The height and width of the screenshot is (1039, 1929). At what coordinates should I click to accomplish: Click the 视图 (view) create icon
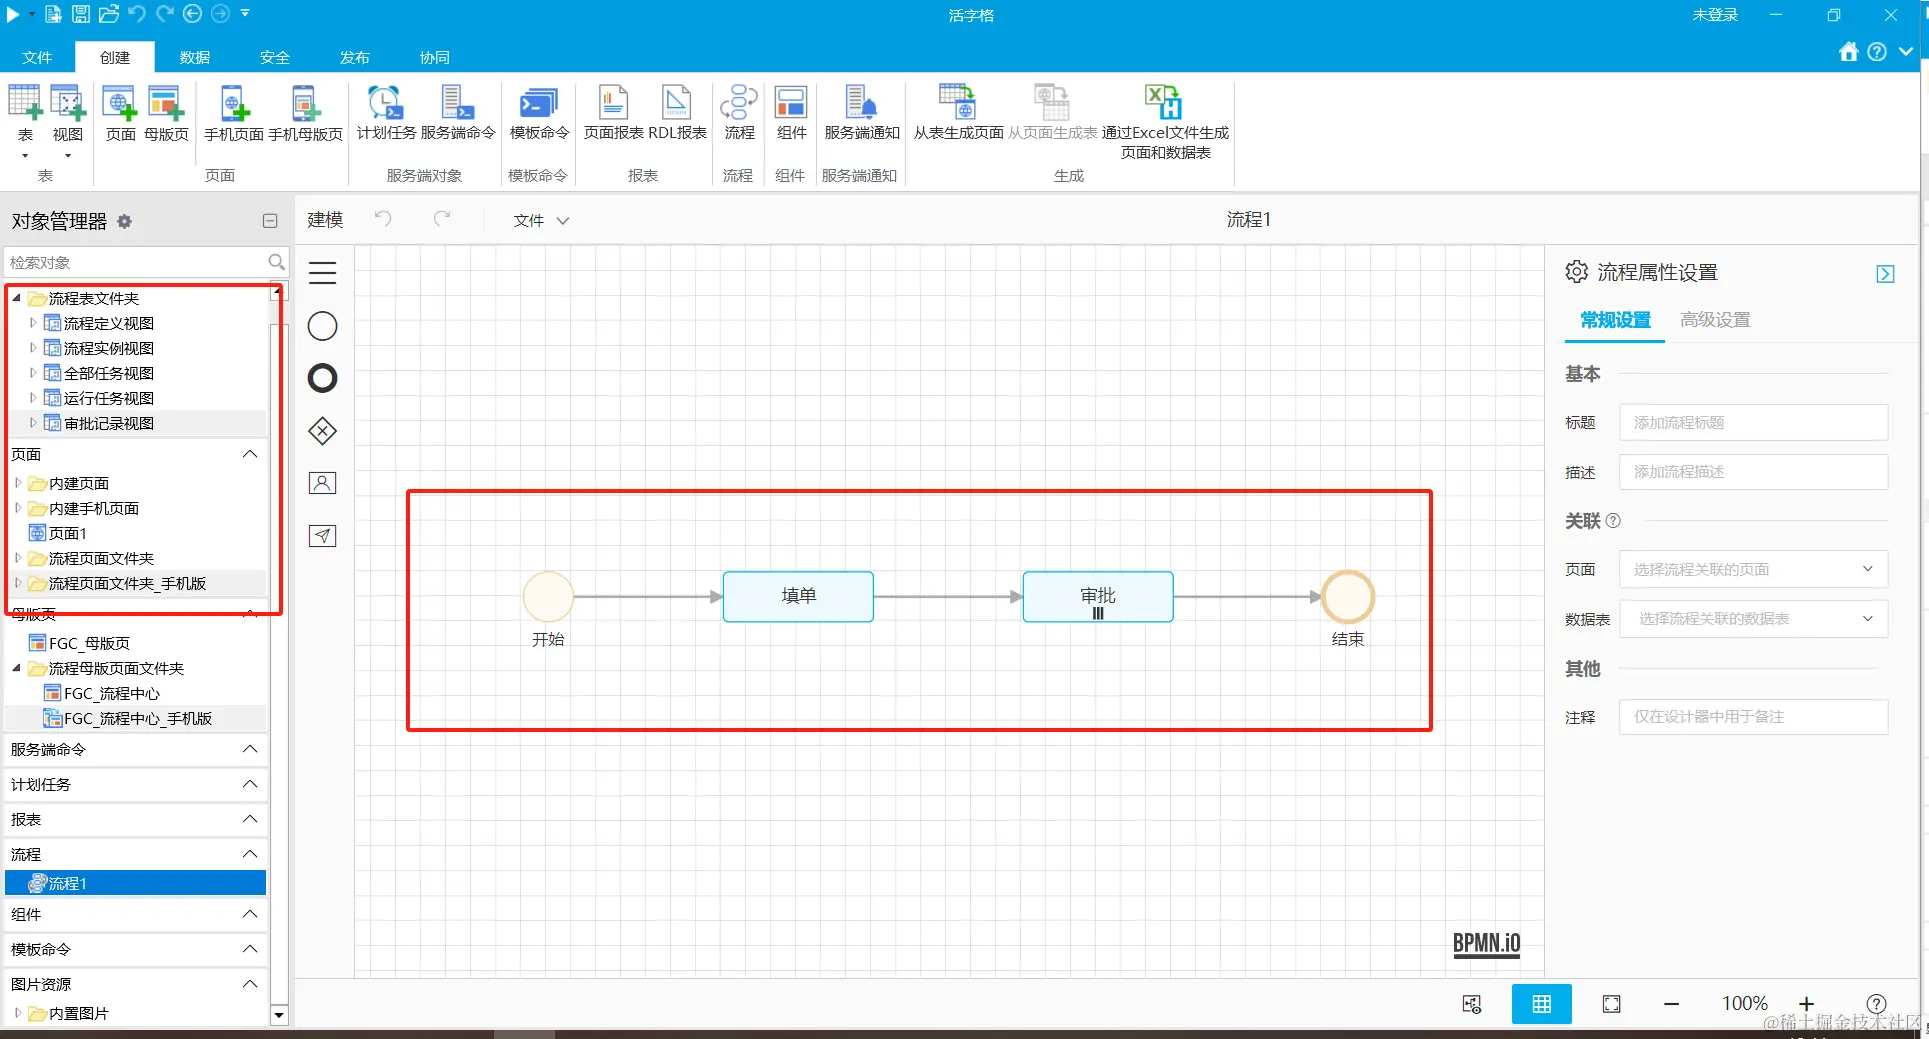tap(68, 103)
